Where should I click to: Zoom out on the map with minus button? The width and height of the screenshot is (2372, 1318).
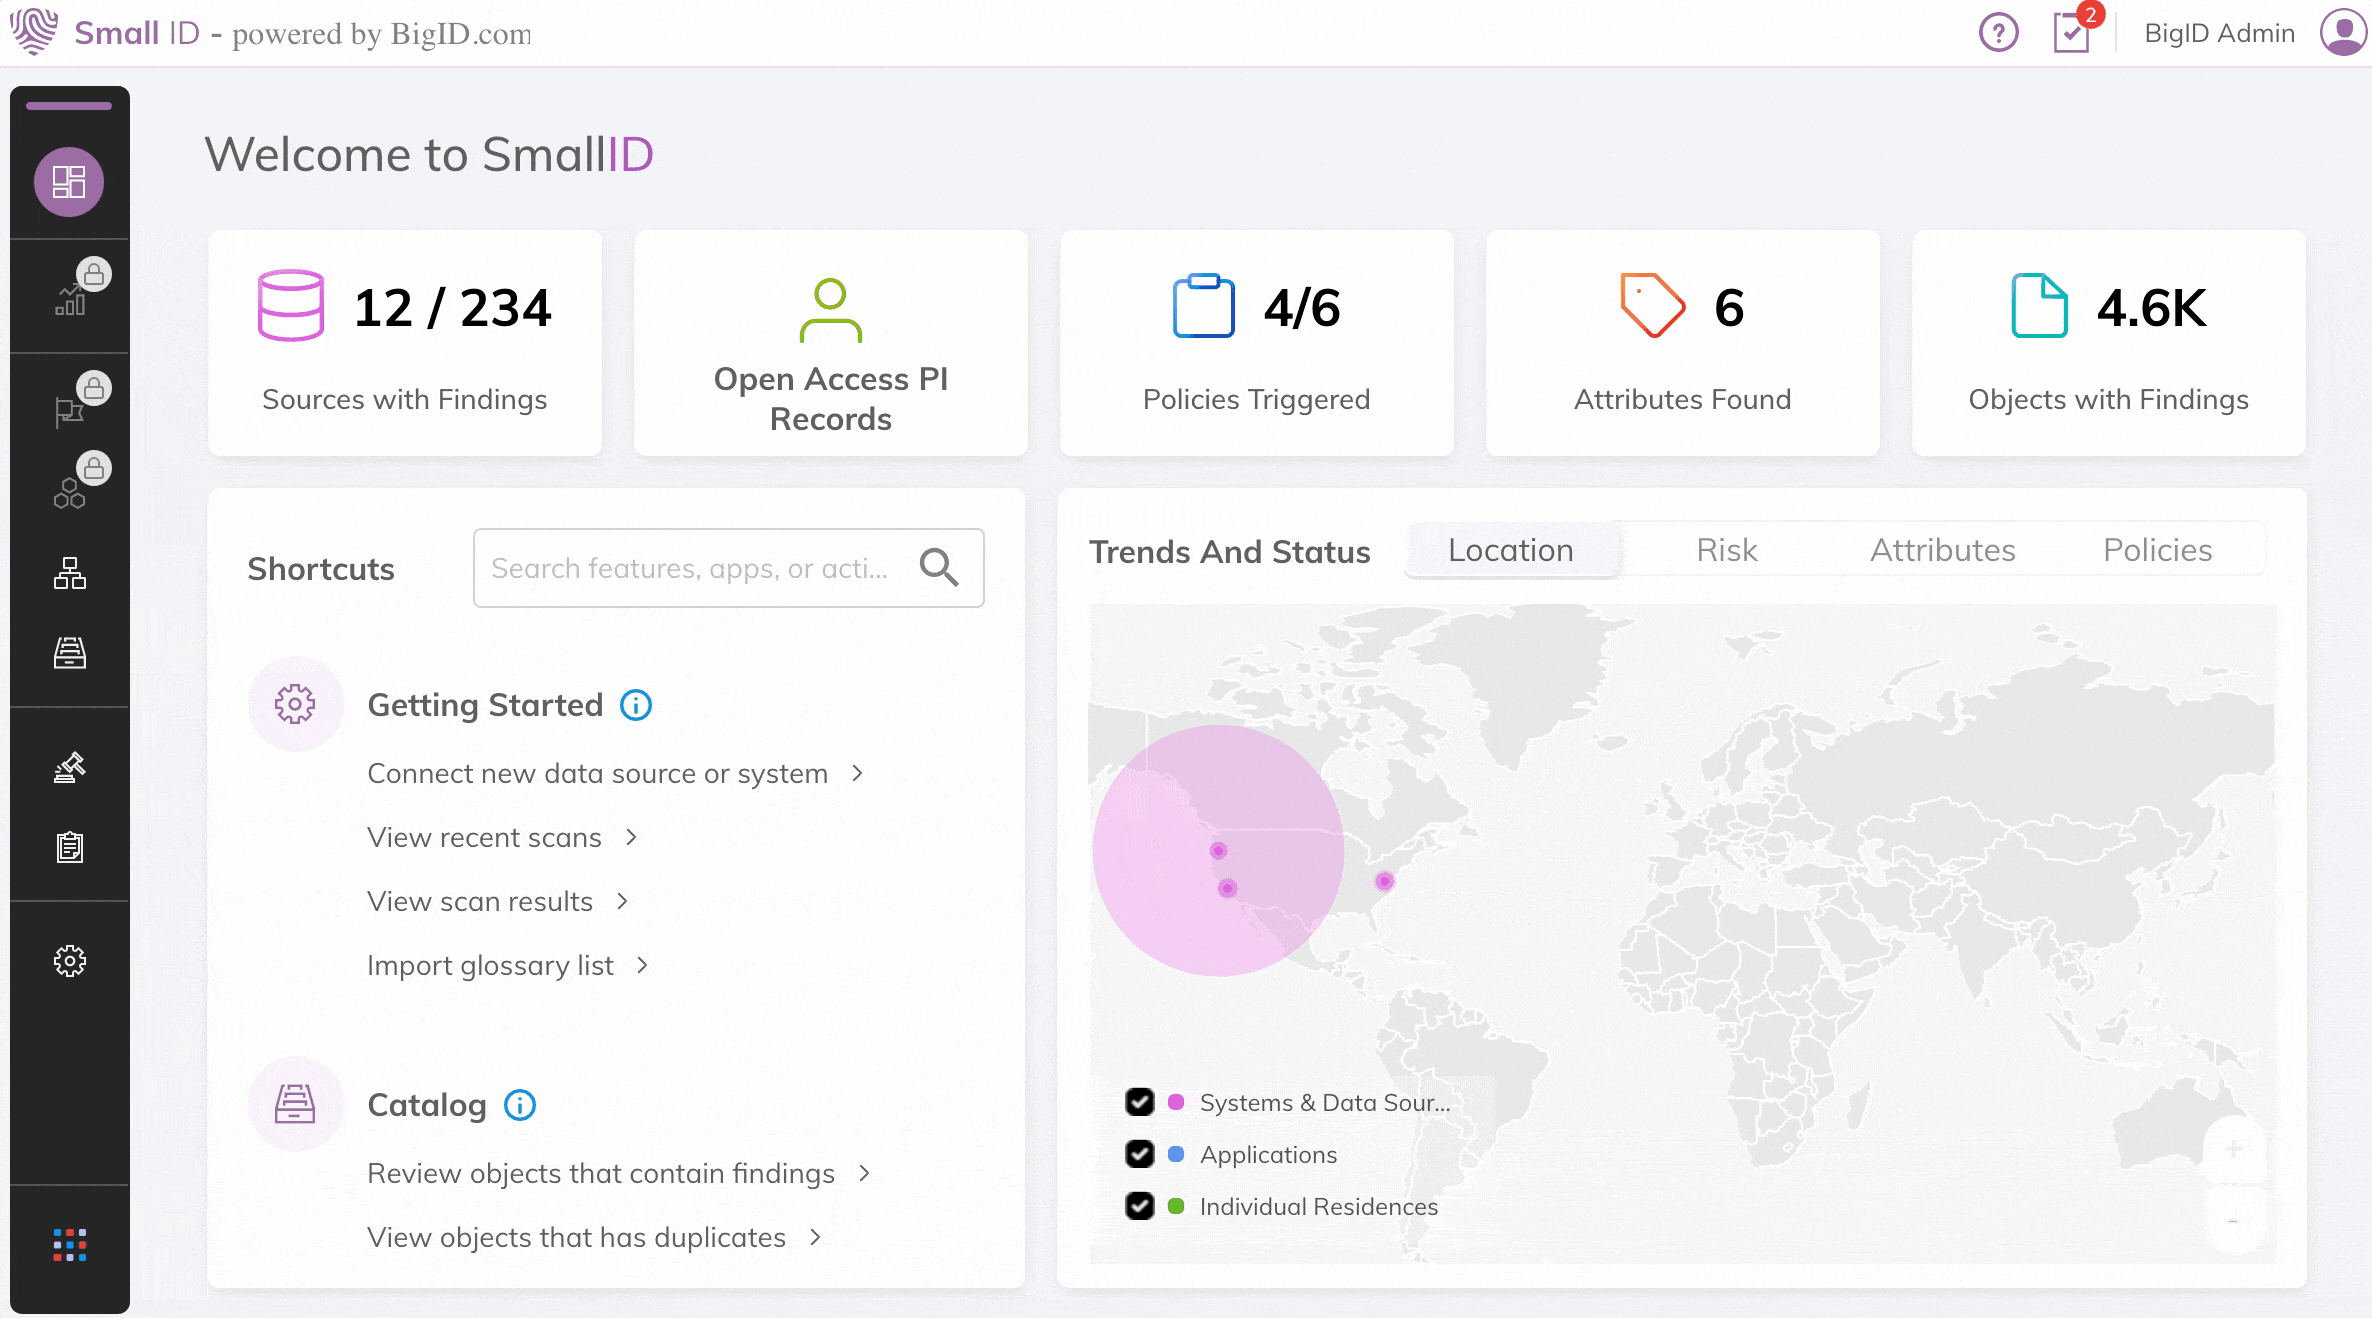(2234, 1221)
